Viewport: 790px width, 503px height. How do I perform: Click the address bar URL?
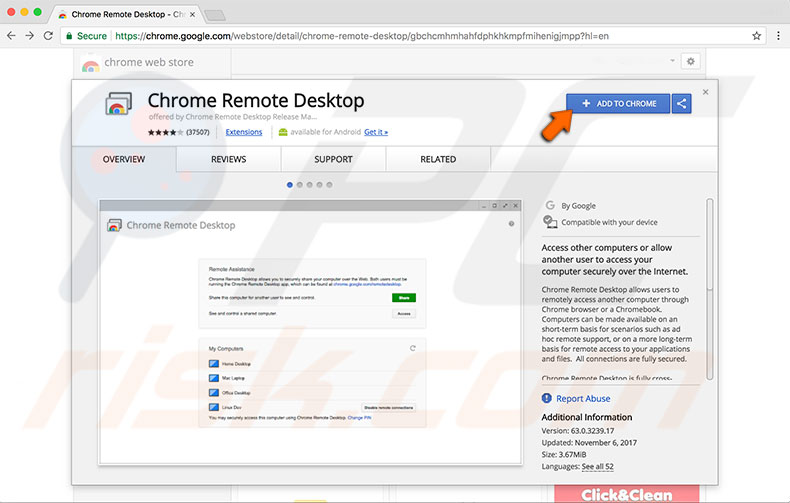click(x=362, y=36)
